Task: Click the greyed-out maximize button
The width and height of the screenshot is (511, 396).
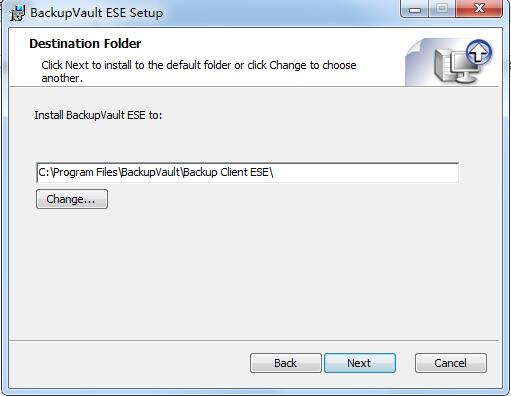Action: pyautogui.click(x=442, y=9)
